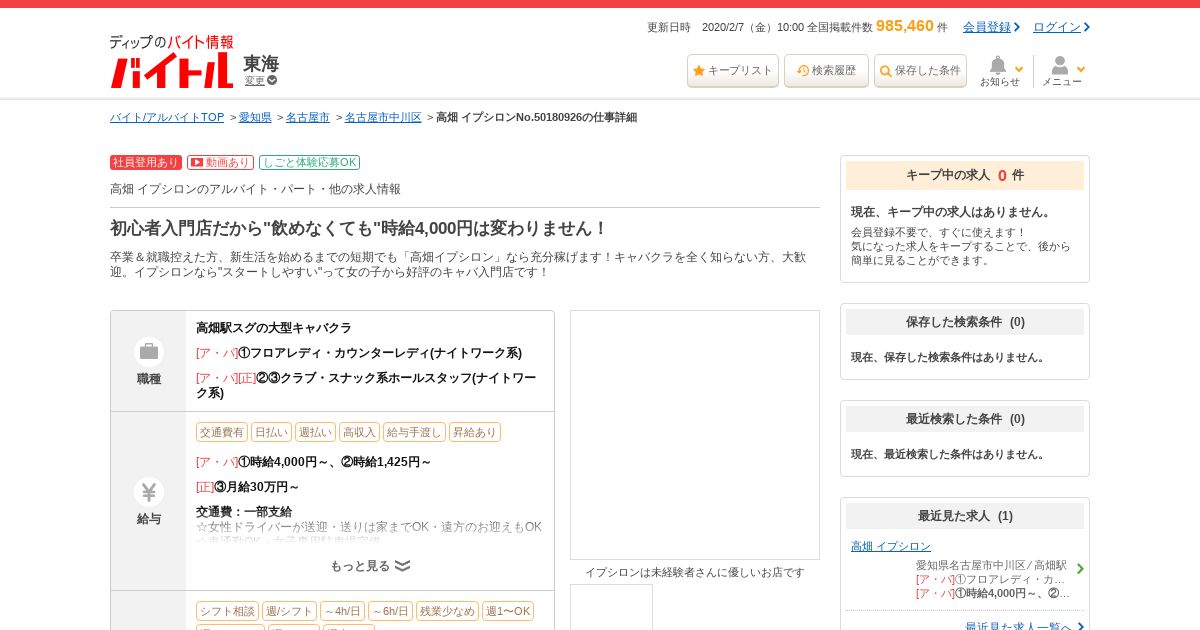Click the 985,460 listing count
Image resolution: width=1200 pixels, height=630 pixels.
(x=905, y=26)
